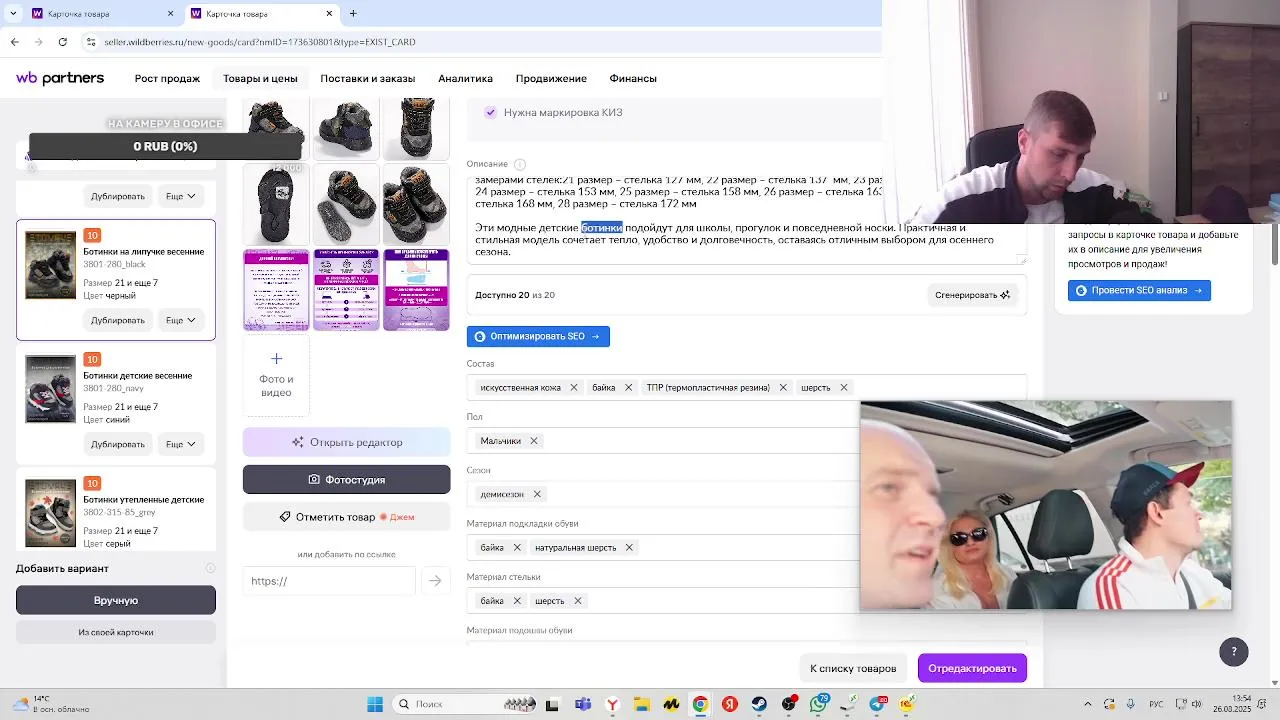Screen dimensions: 1280x720
Task: Show hidden system tray icons
Action: [1088, 704]
